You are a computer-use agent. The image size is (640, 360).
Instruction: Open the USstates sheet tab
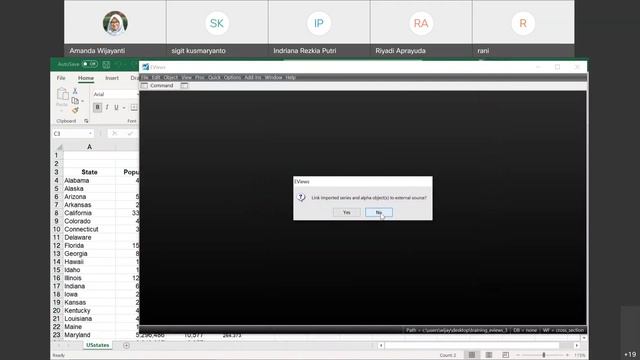[x=98, y=345]
